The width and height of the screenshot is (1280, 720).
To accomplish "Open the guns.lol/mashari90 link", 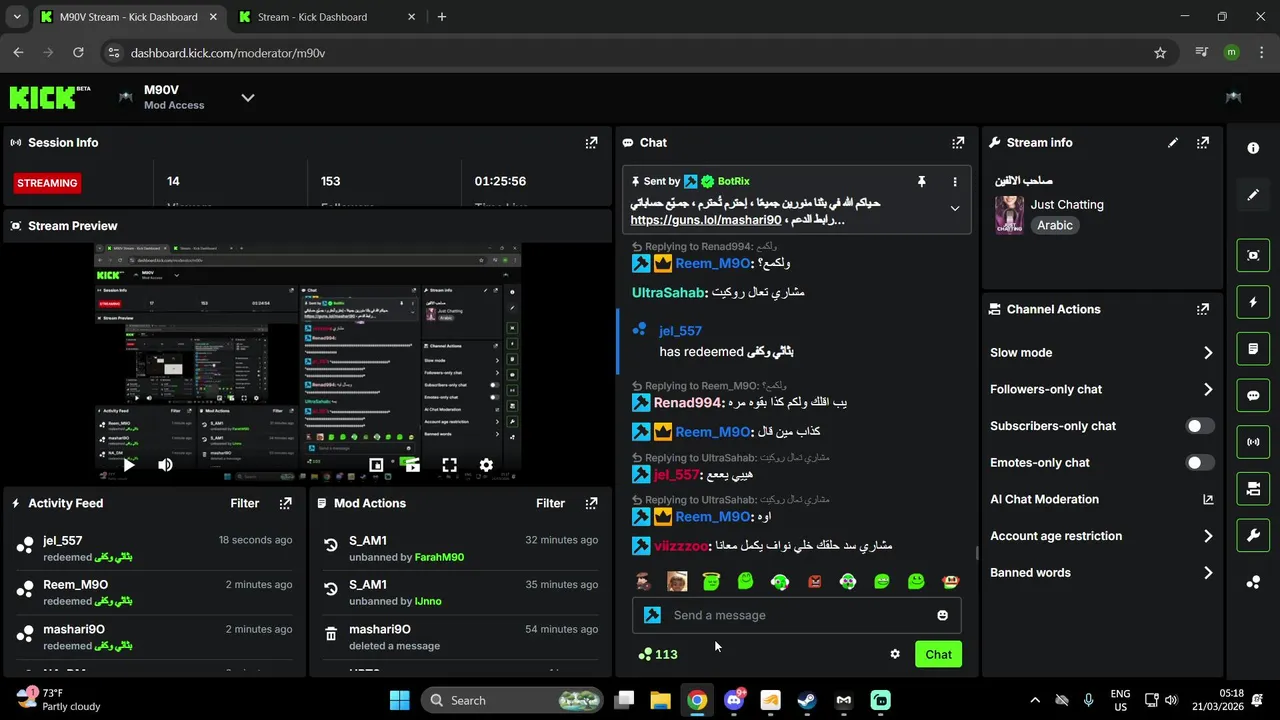I will pyautogui.click(x=706, y=220).
